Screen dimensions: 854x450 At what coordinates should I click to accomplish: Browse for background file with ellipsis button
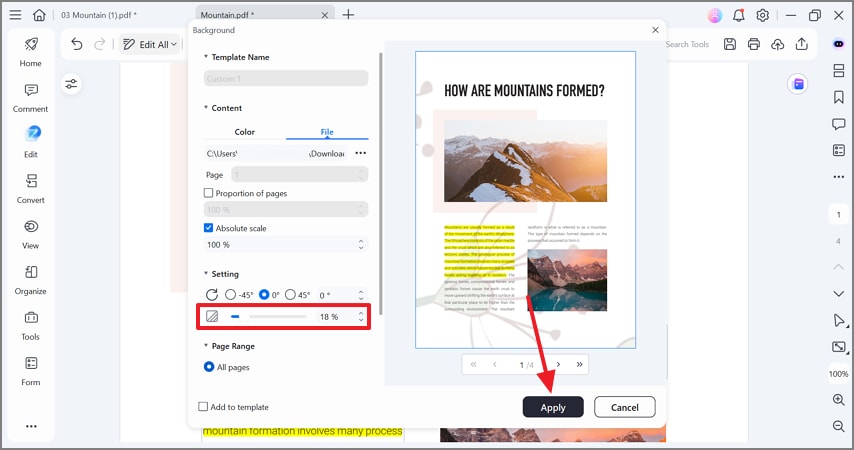[x=361, y=153]
